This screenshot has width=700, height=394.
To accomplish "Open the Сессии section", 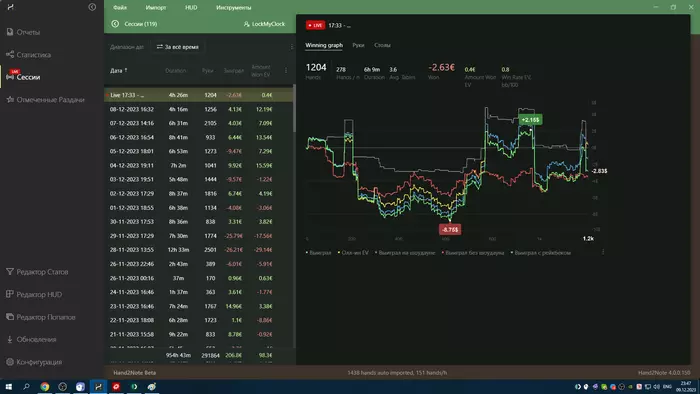I will (23, 77).
